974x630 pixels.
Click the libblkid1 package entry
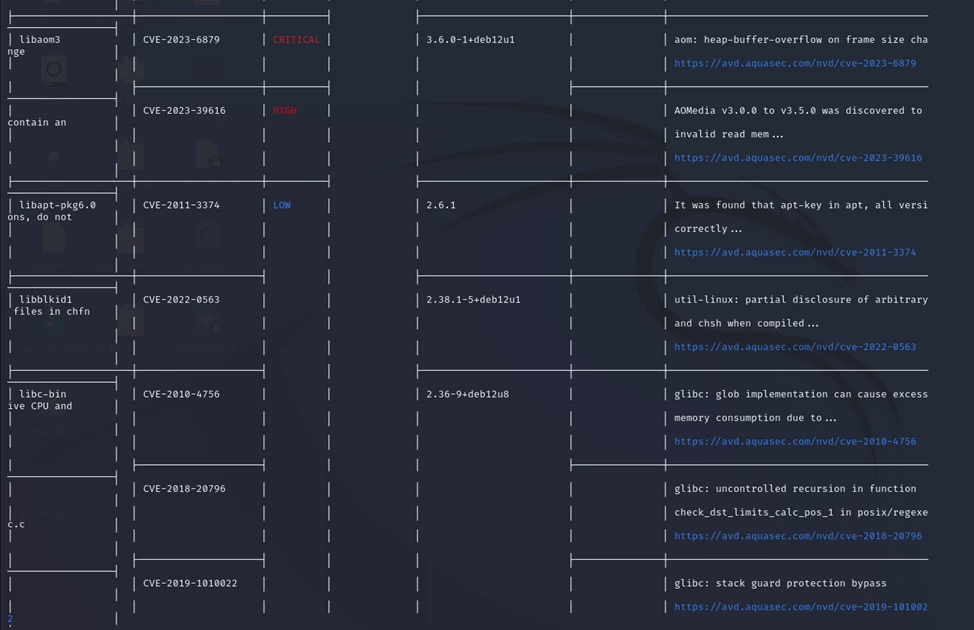pos(46,299)
